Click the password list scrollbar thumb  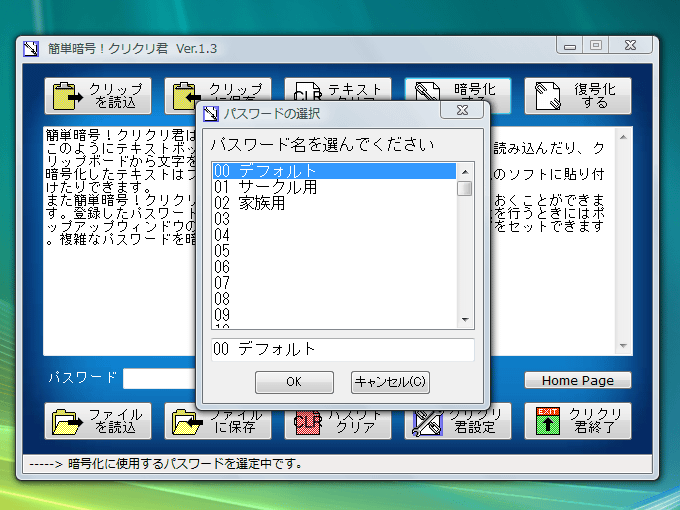[x=465, y=189]
